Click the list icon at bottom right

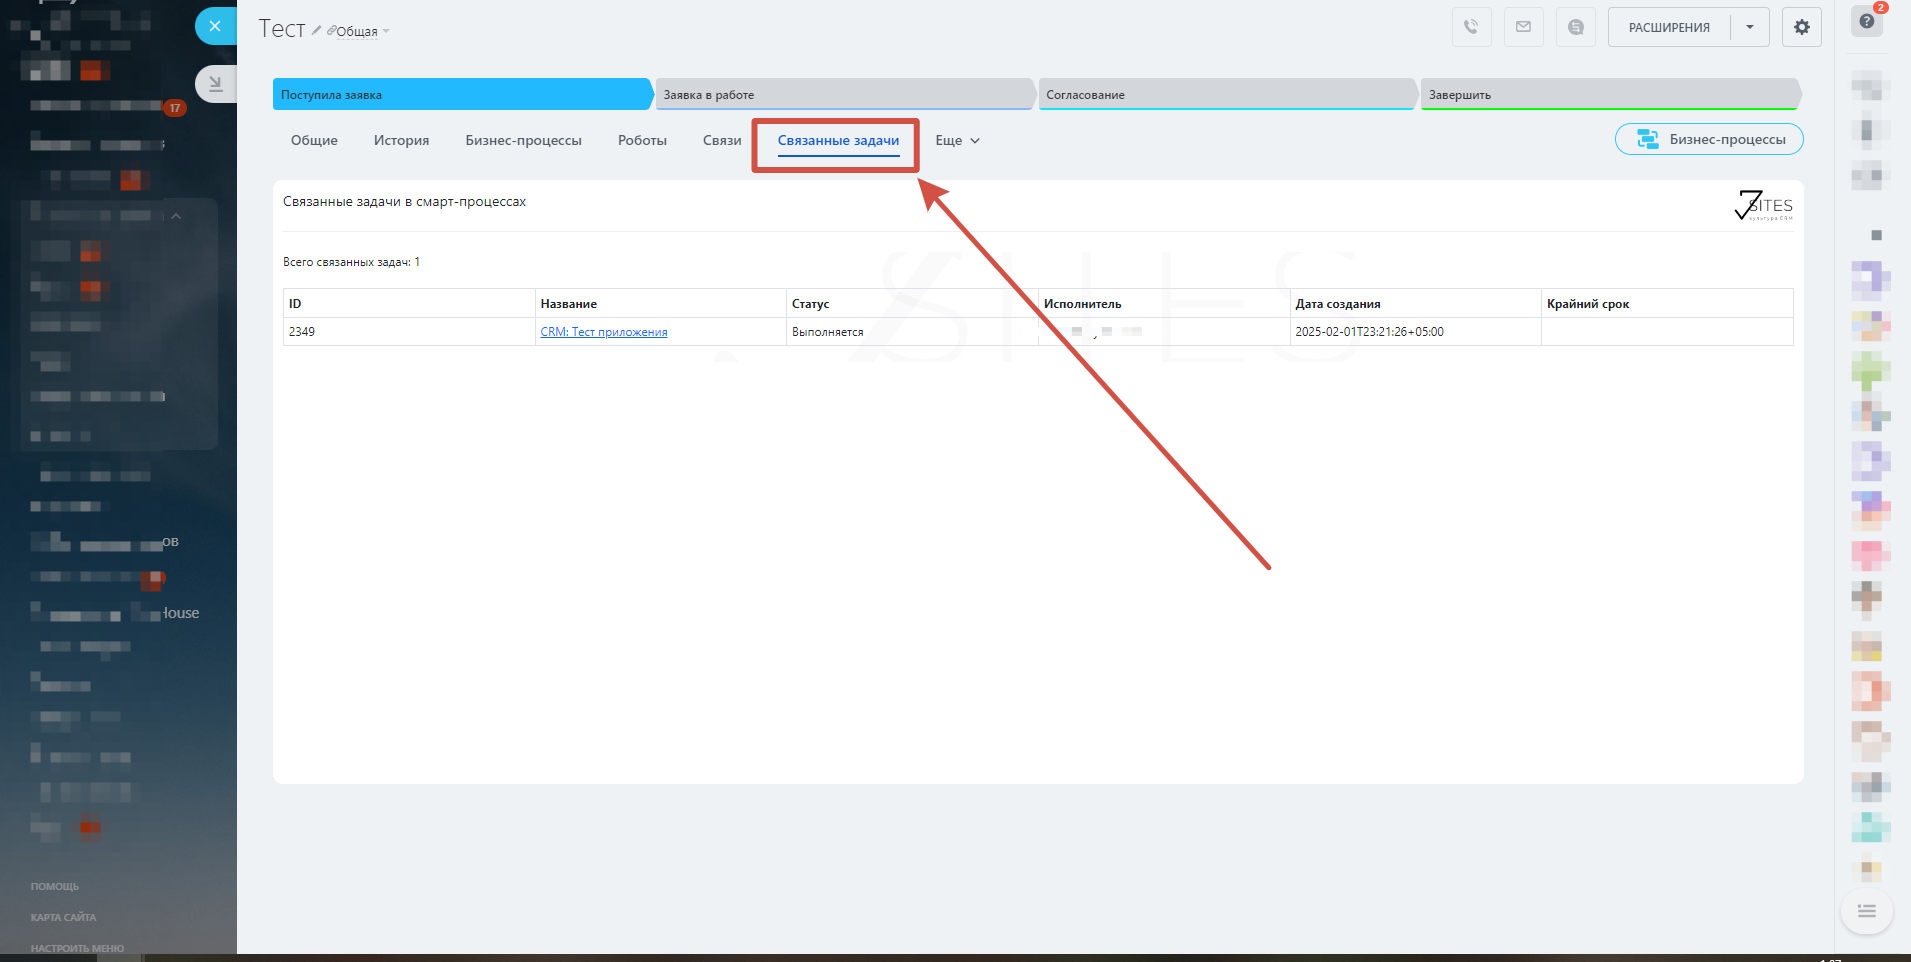[1866, 911]
